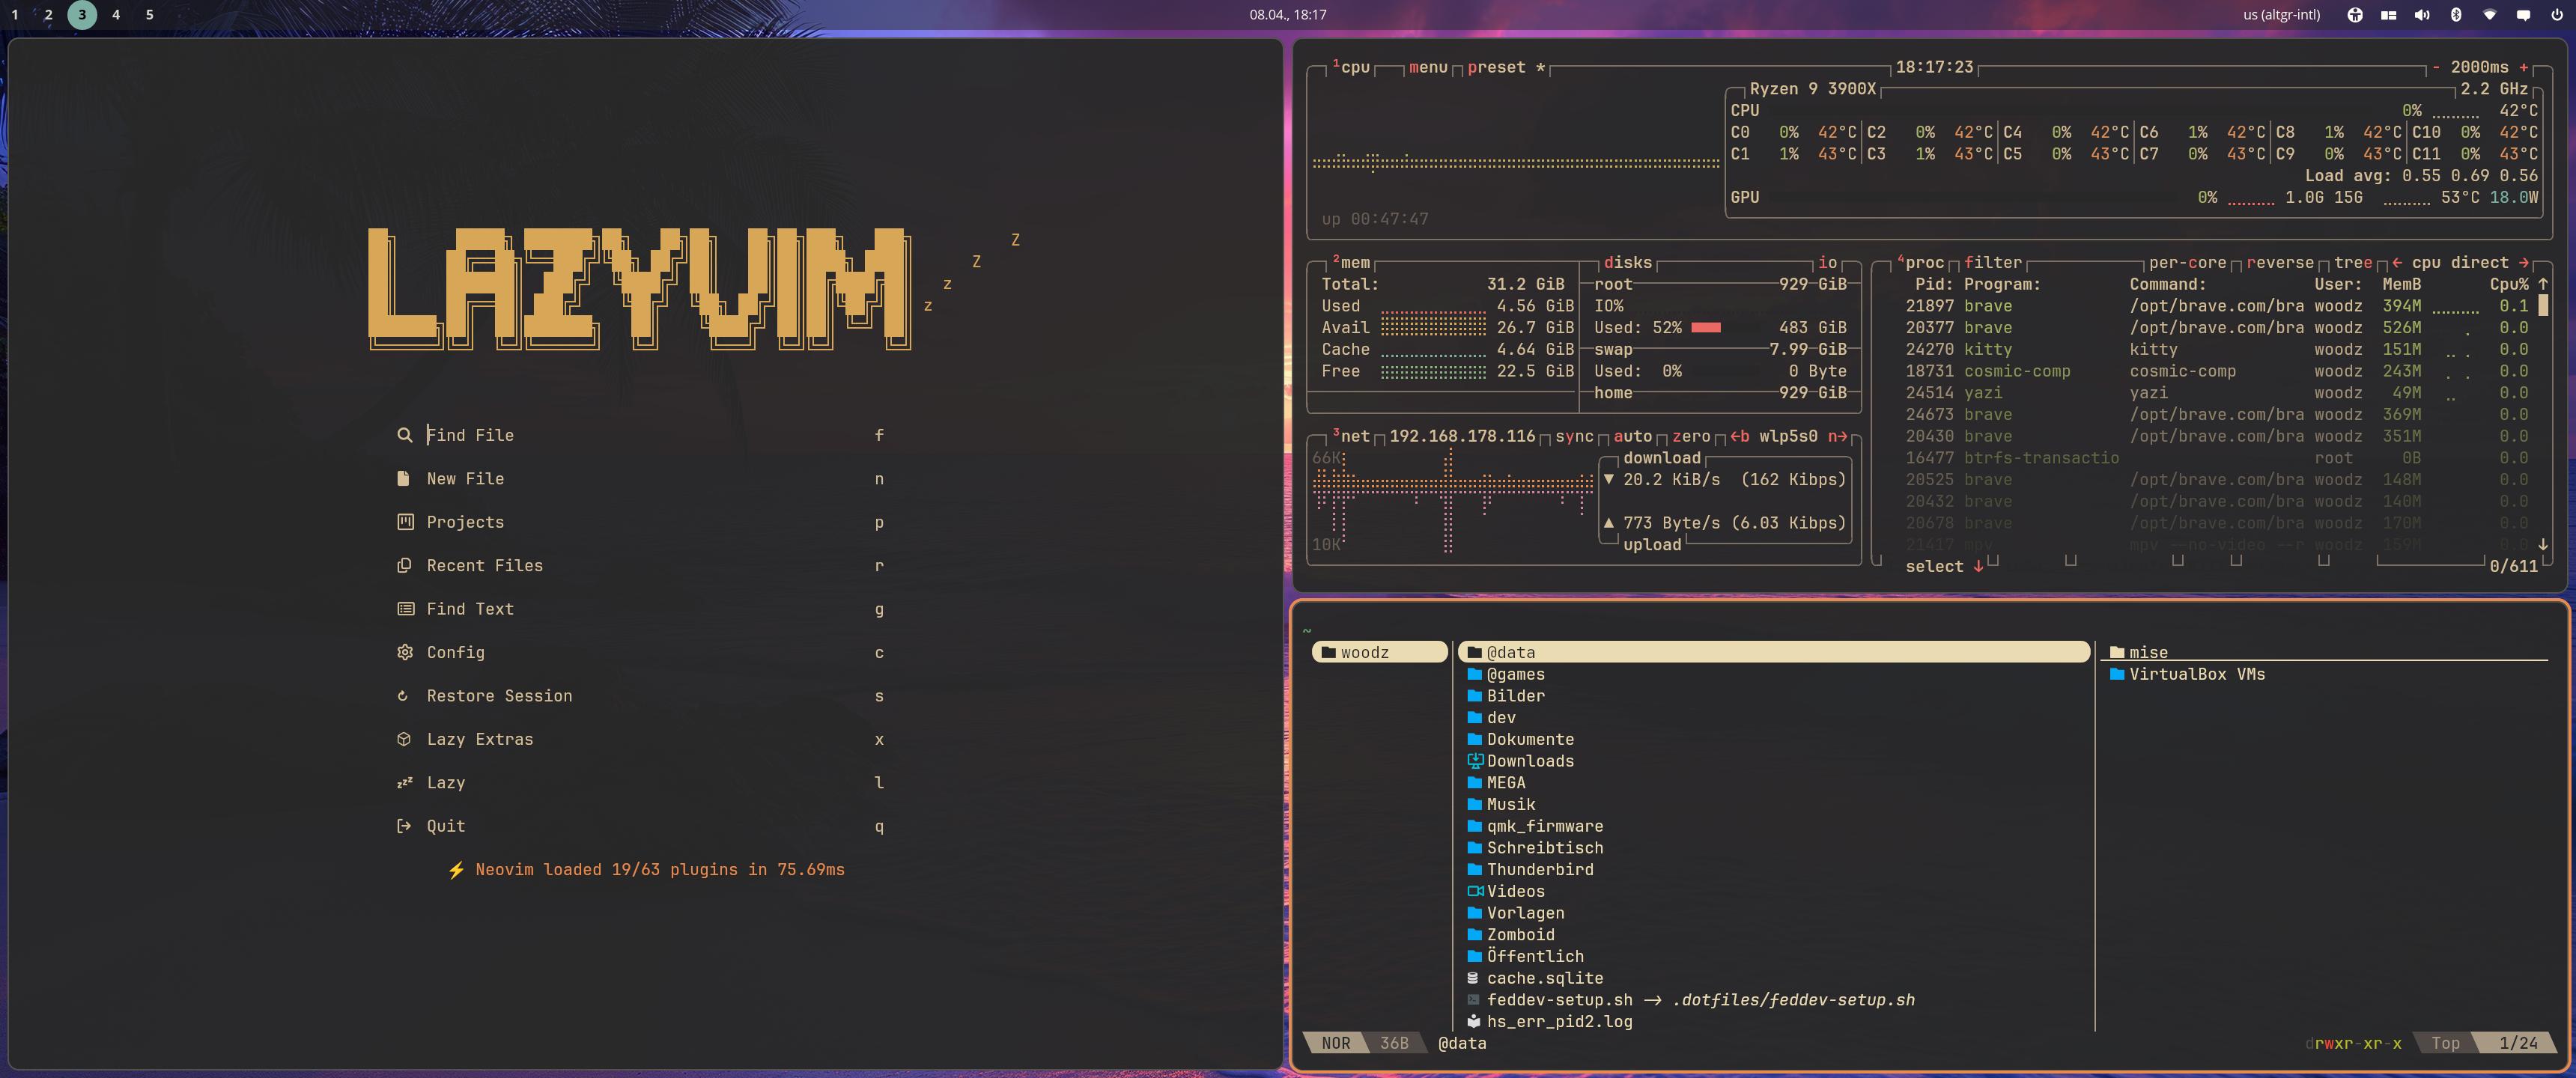This screenshot has width=2576, height=1078.
Task: Toggle sync in the btop net box
Action: coord(1574,436)
